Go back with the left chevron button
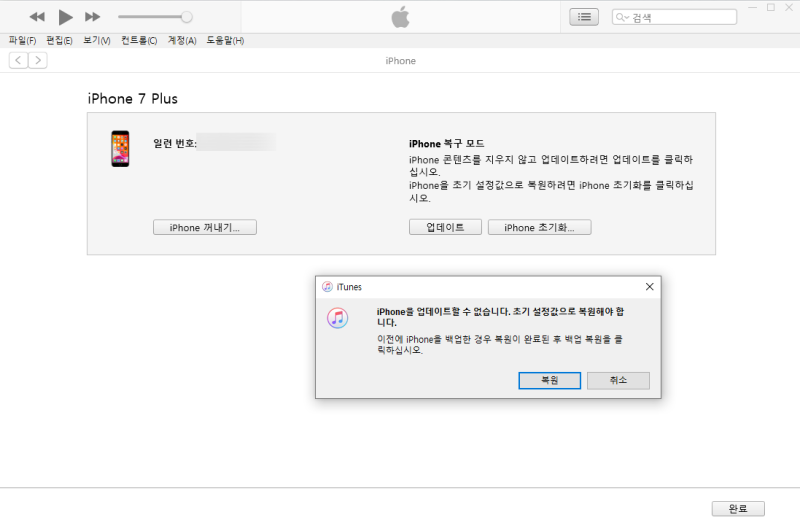 tap(18, 60)
